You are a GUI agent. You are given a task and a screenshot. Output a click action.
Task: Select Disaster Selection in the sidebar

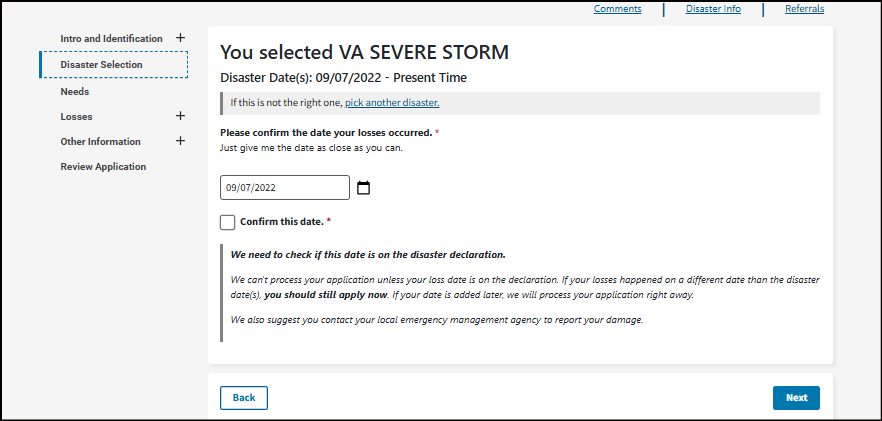click(101, 65)
